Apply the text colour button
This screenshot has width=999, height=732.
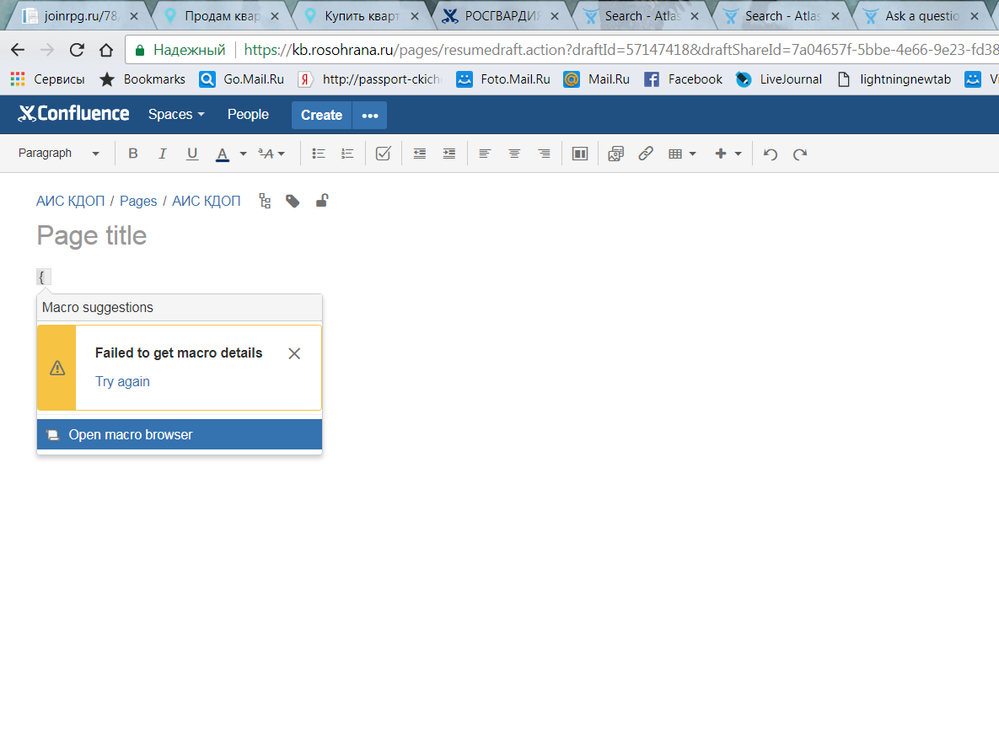tap(222, 154)
